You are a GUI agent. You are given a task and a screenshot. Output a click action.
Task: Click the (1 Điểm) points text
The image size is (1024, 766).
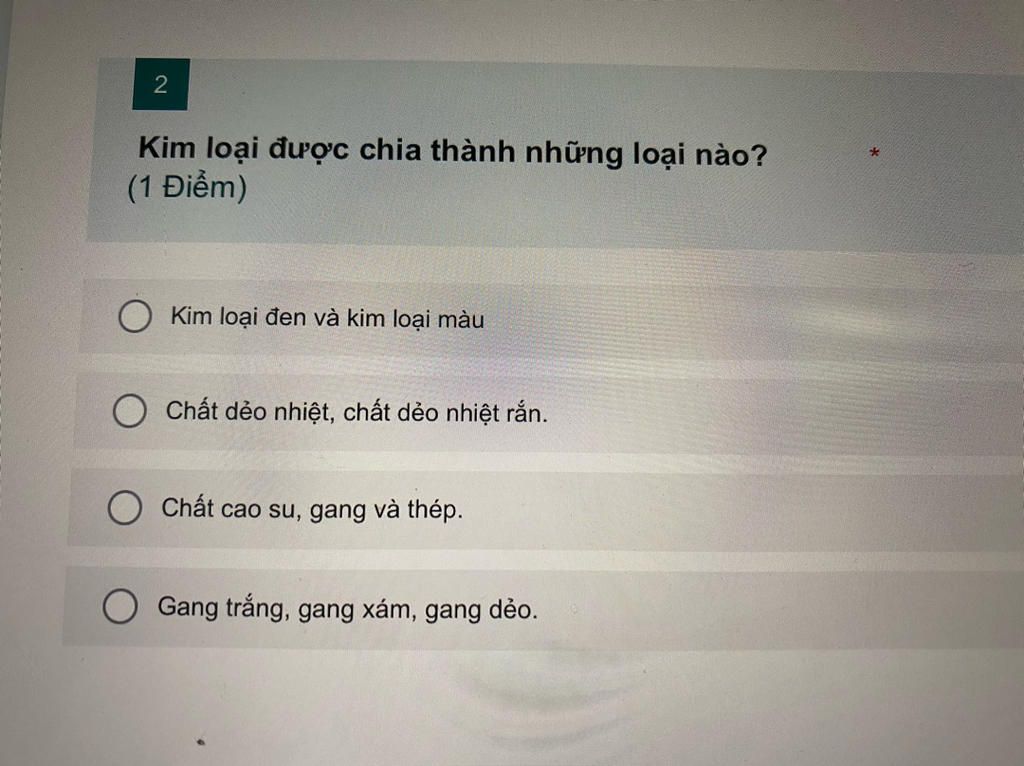coord(187,188)
